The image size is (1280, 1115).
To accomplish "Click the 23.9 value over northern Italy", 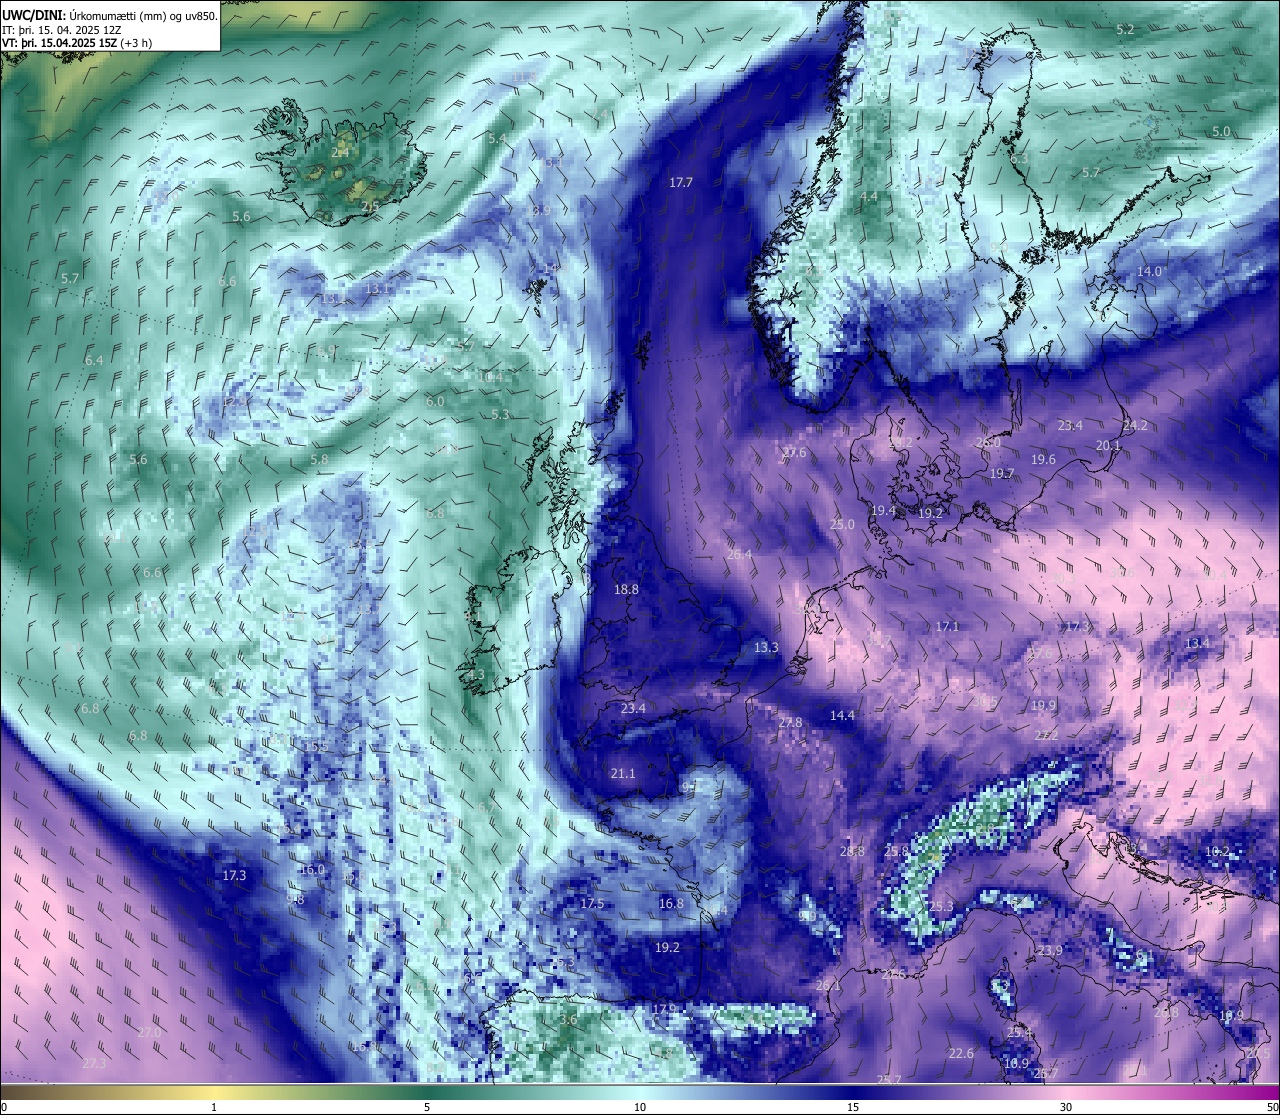I will click(1050, 950).
